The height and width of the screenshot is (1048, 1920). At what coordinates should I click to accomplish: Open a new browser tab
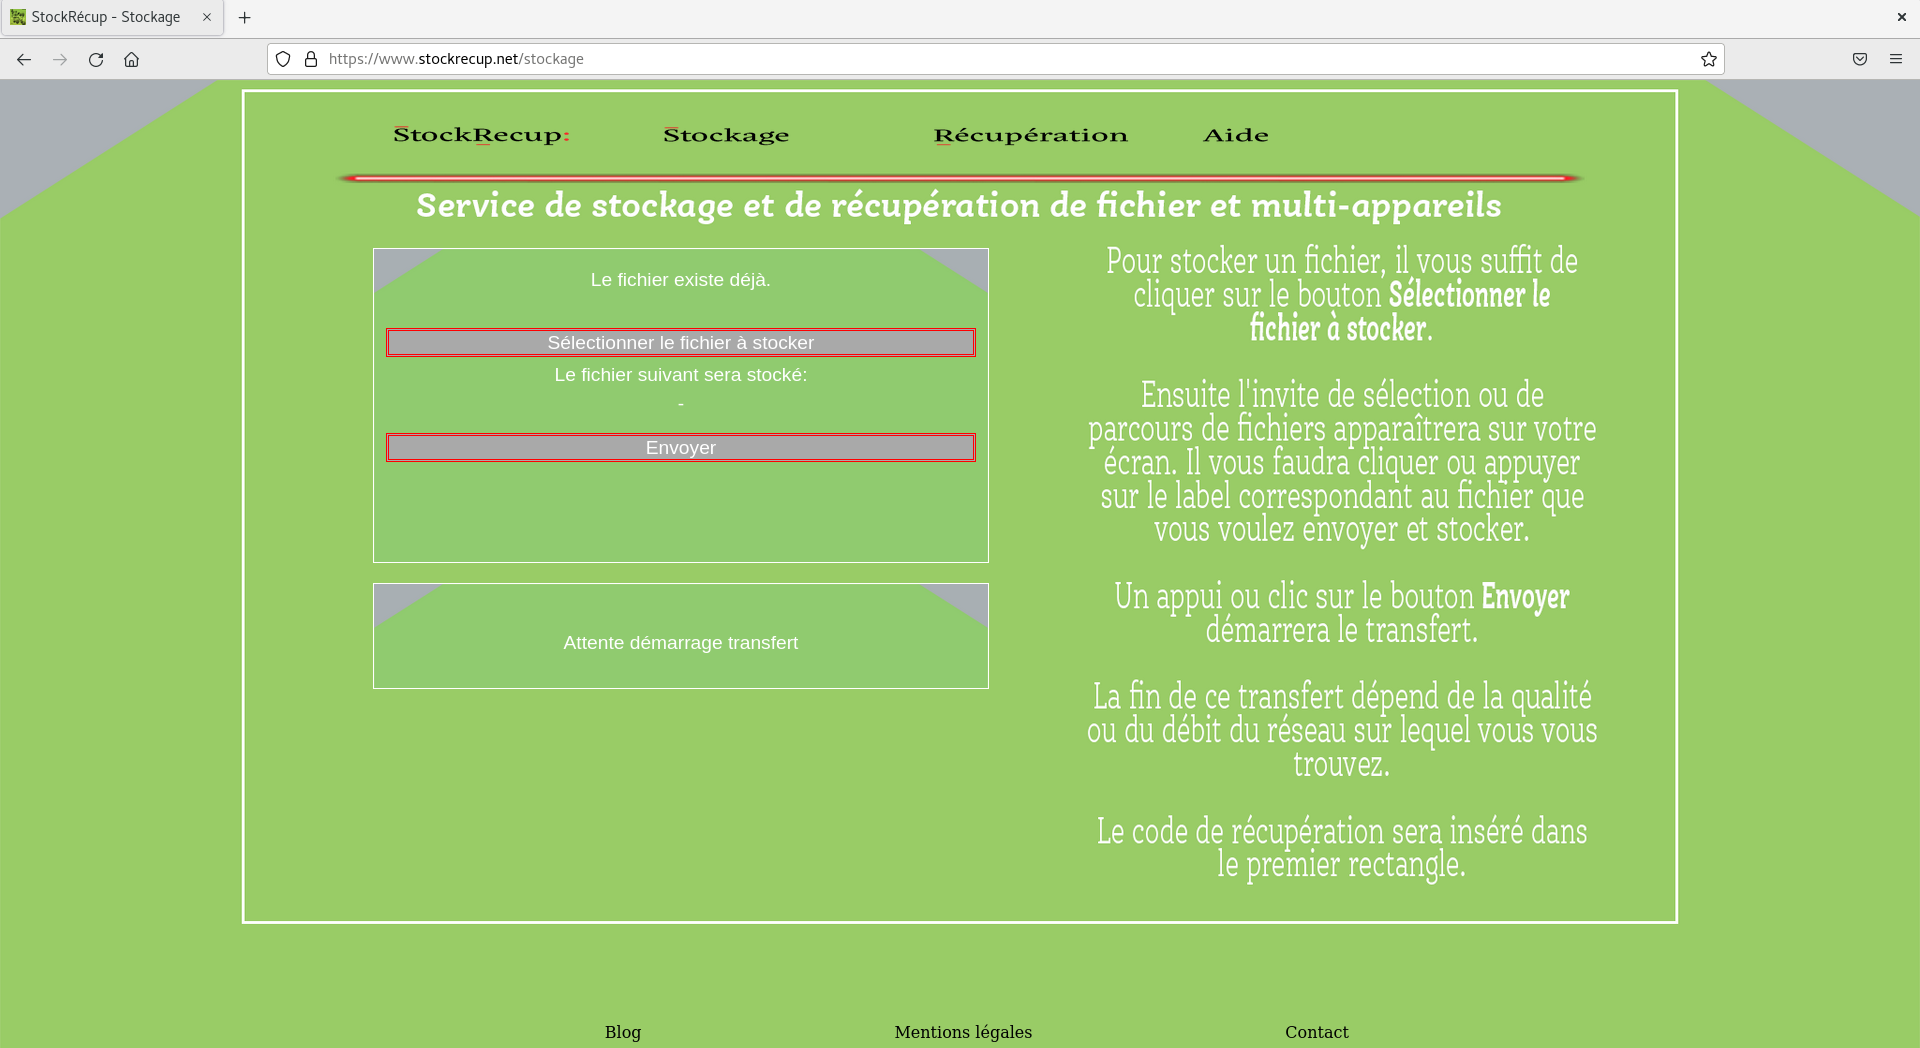point(244,17)
